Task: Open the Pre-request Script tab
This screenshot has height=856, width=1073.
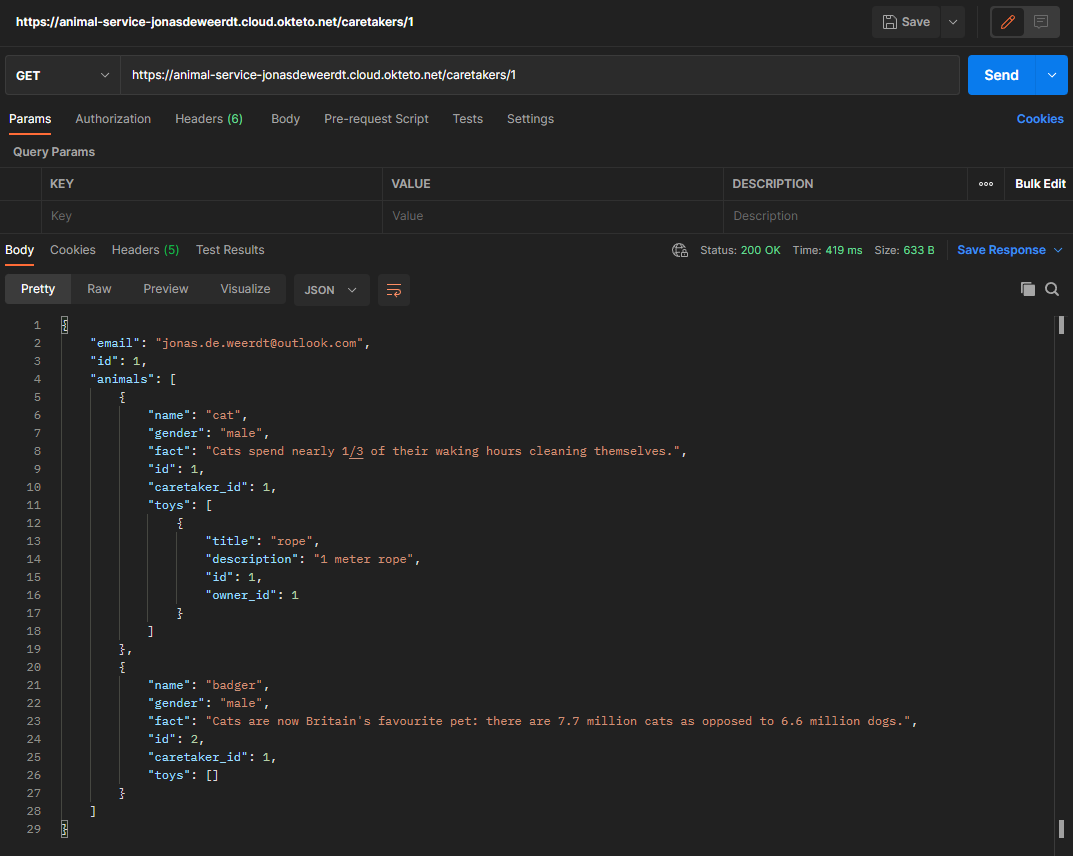Action: pyautogui.click(x=376, y=119)
